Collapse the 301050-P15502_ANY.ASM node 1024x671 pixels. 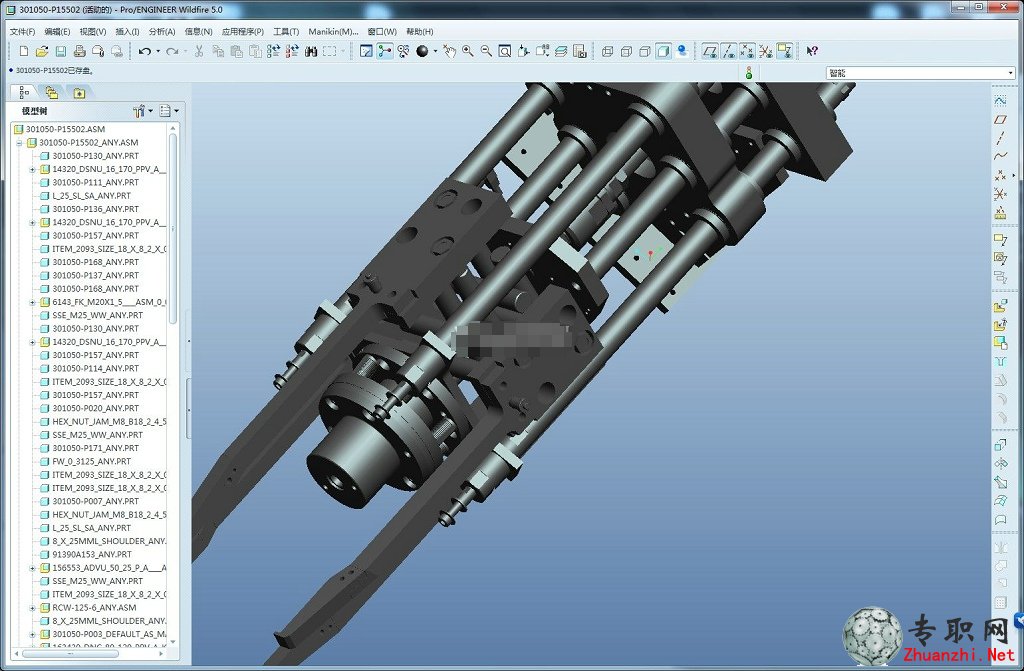click(19, 142)
